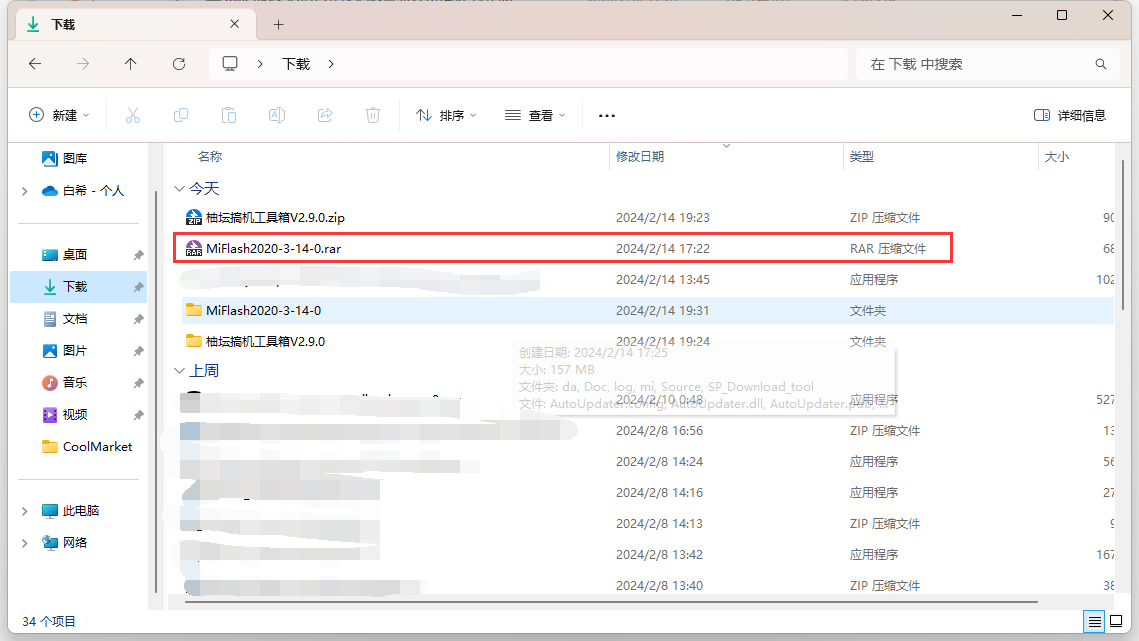The height and width of the screenshot is (641, 1139).
Task: Click the 柚坛搞机工具箱V2.9.0 folder icon
Action: (x=194, y=341)
